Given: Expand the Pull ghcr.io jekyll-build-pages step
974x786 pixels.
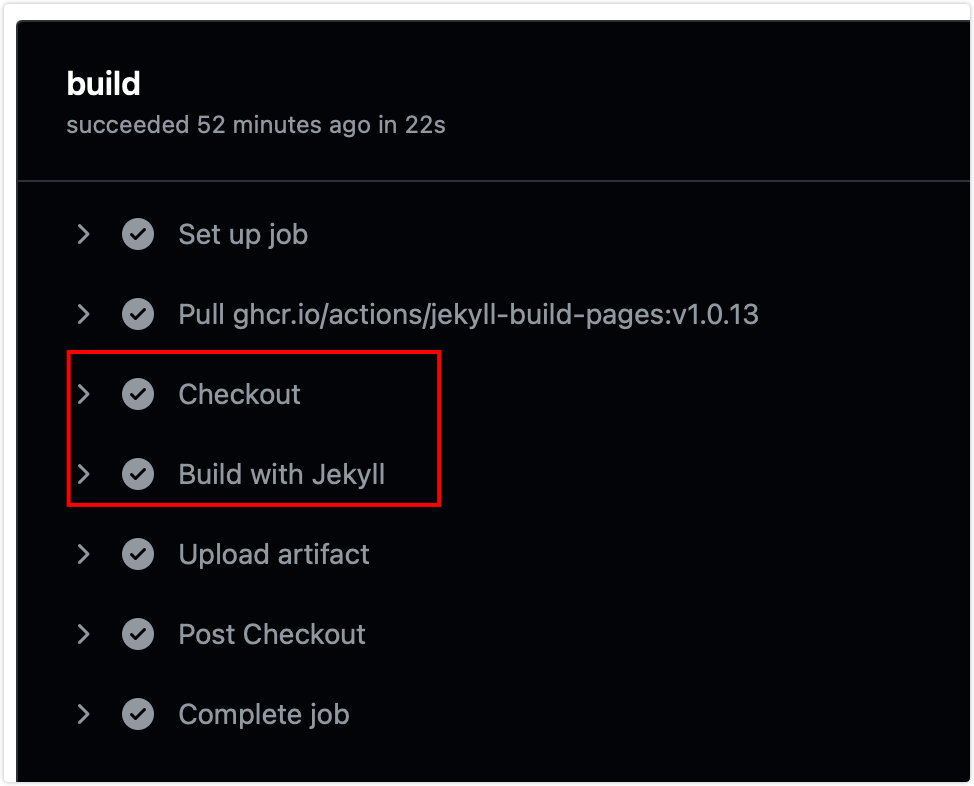Looking at the screenshot, I should click(x=83, y=314).
